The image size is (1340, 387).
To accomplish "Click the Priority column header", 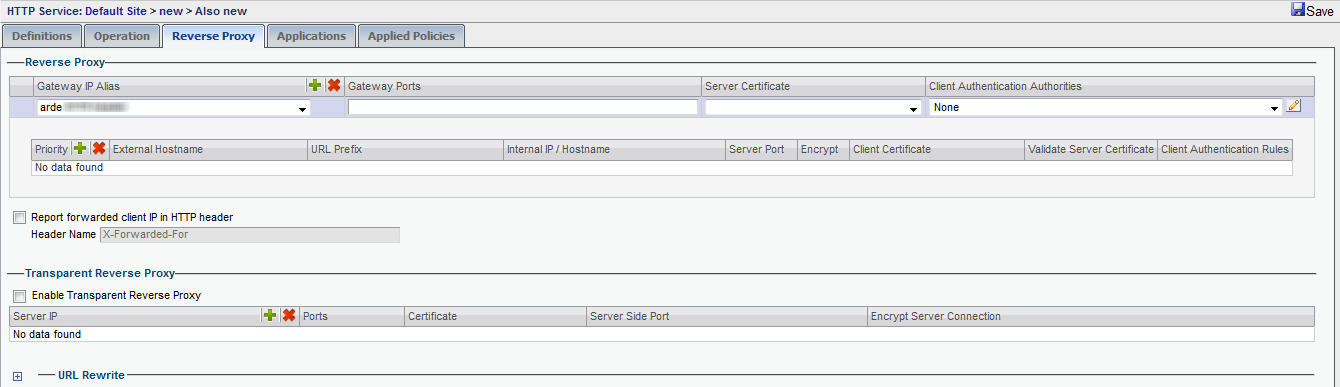I will click(51, 149).
